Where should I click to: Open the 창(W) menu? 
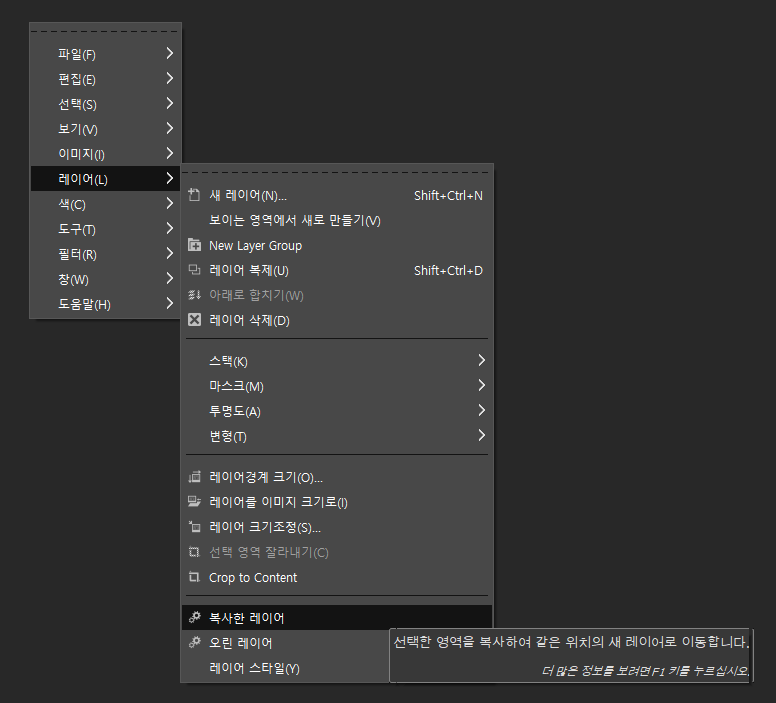coord(105,279)
